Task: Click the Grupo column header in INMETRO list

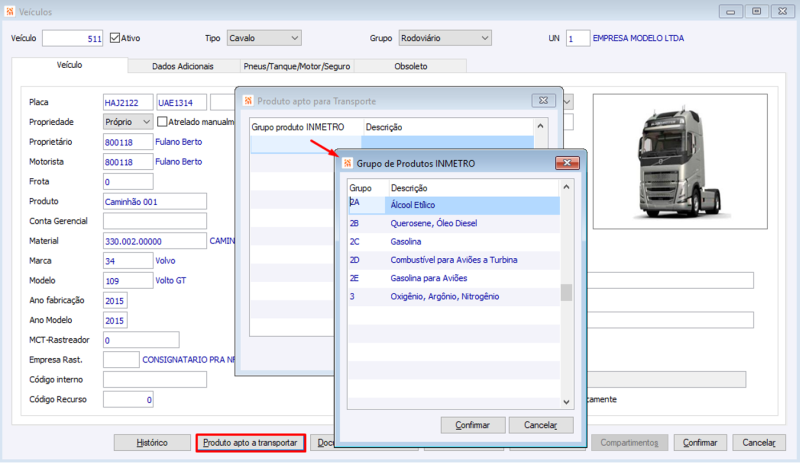Action: [x=368, y=188]
